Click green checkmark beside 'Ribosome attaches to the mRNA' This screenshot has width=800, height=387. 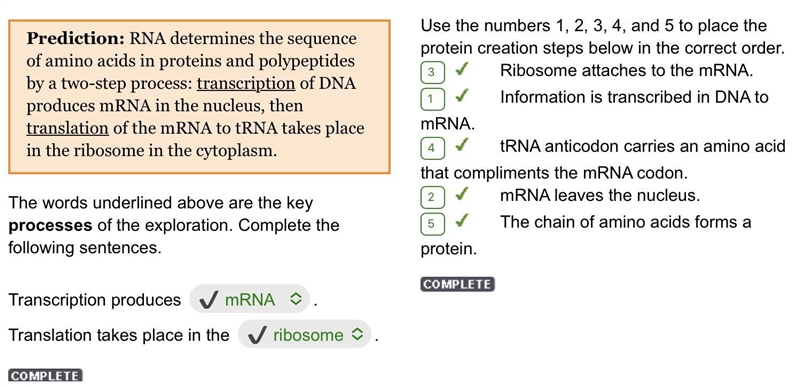point(461,69)
